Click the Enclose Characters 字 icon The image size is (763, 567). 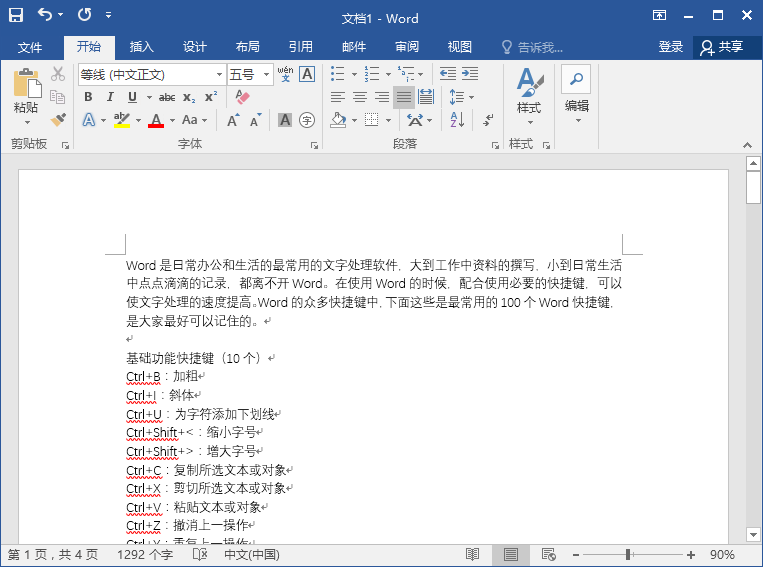point(307,120)
